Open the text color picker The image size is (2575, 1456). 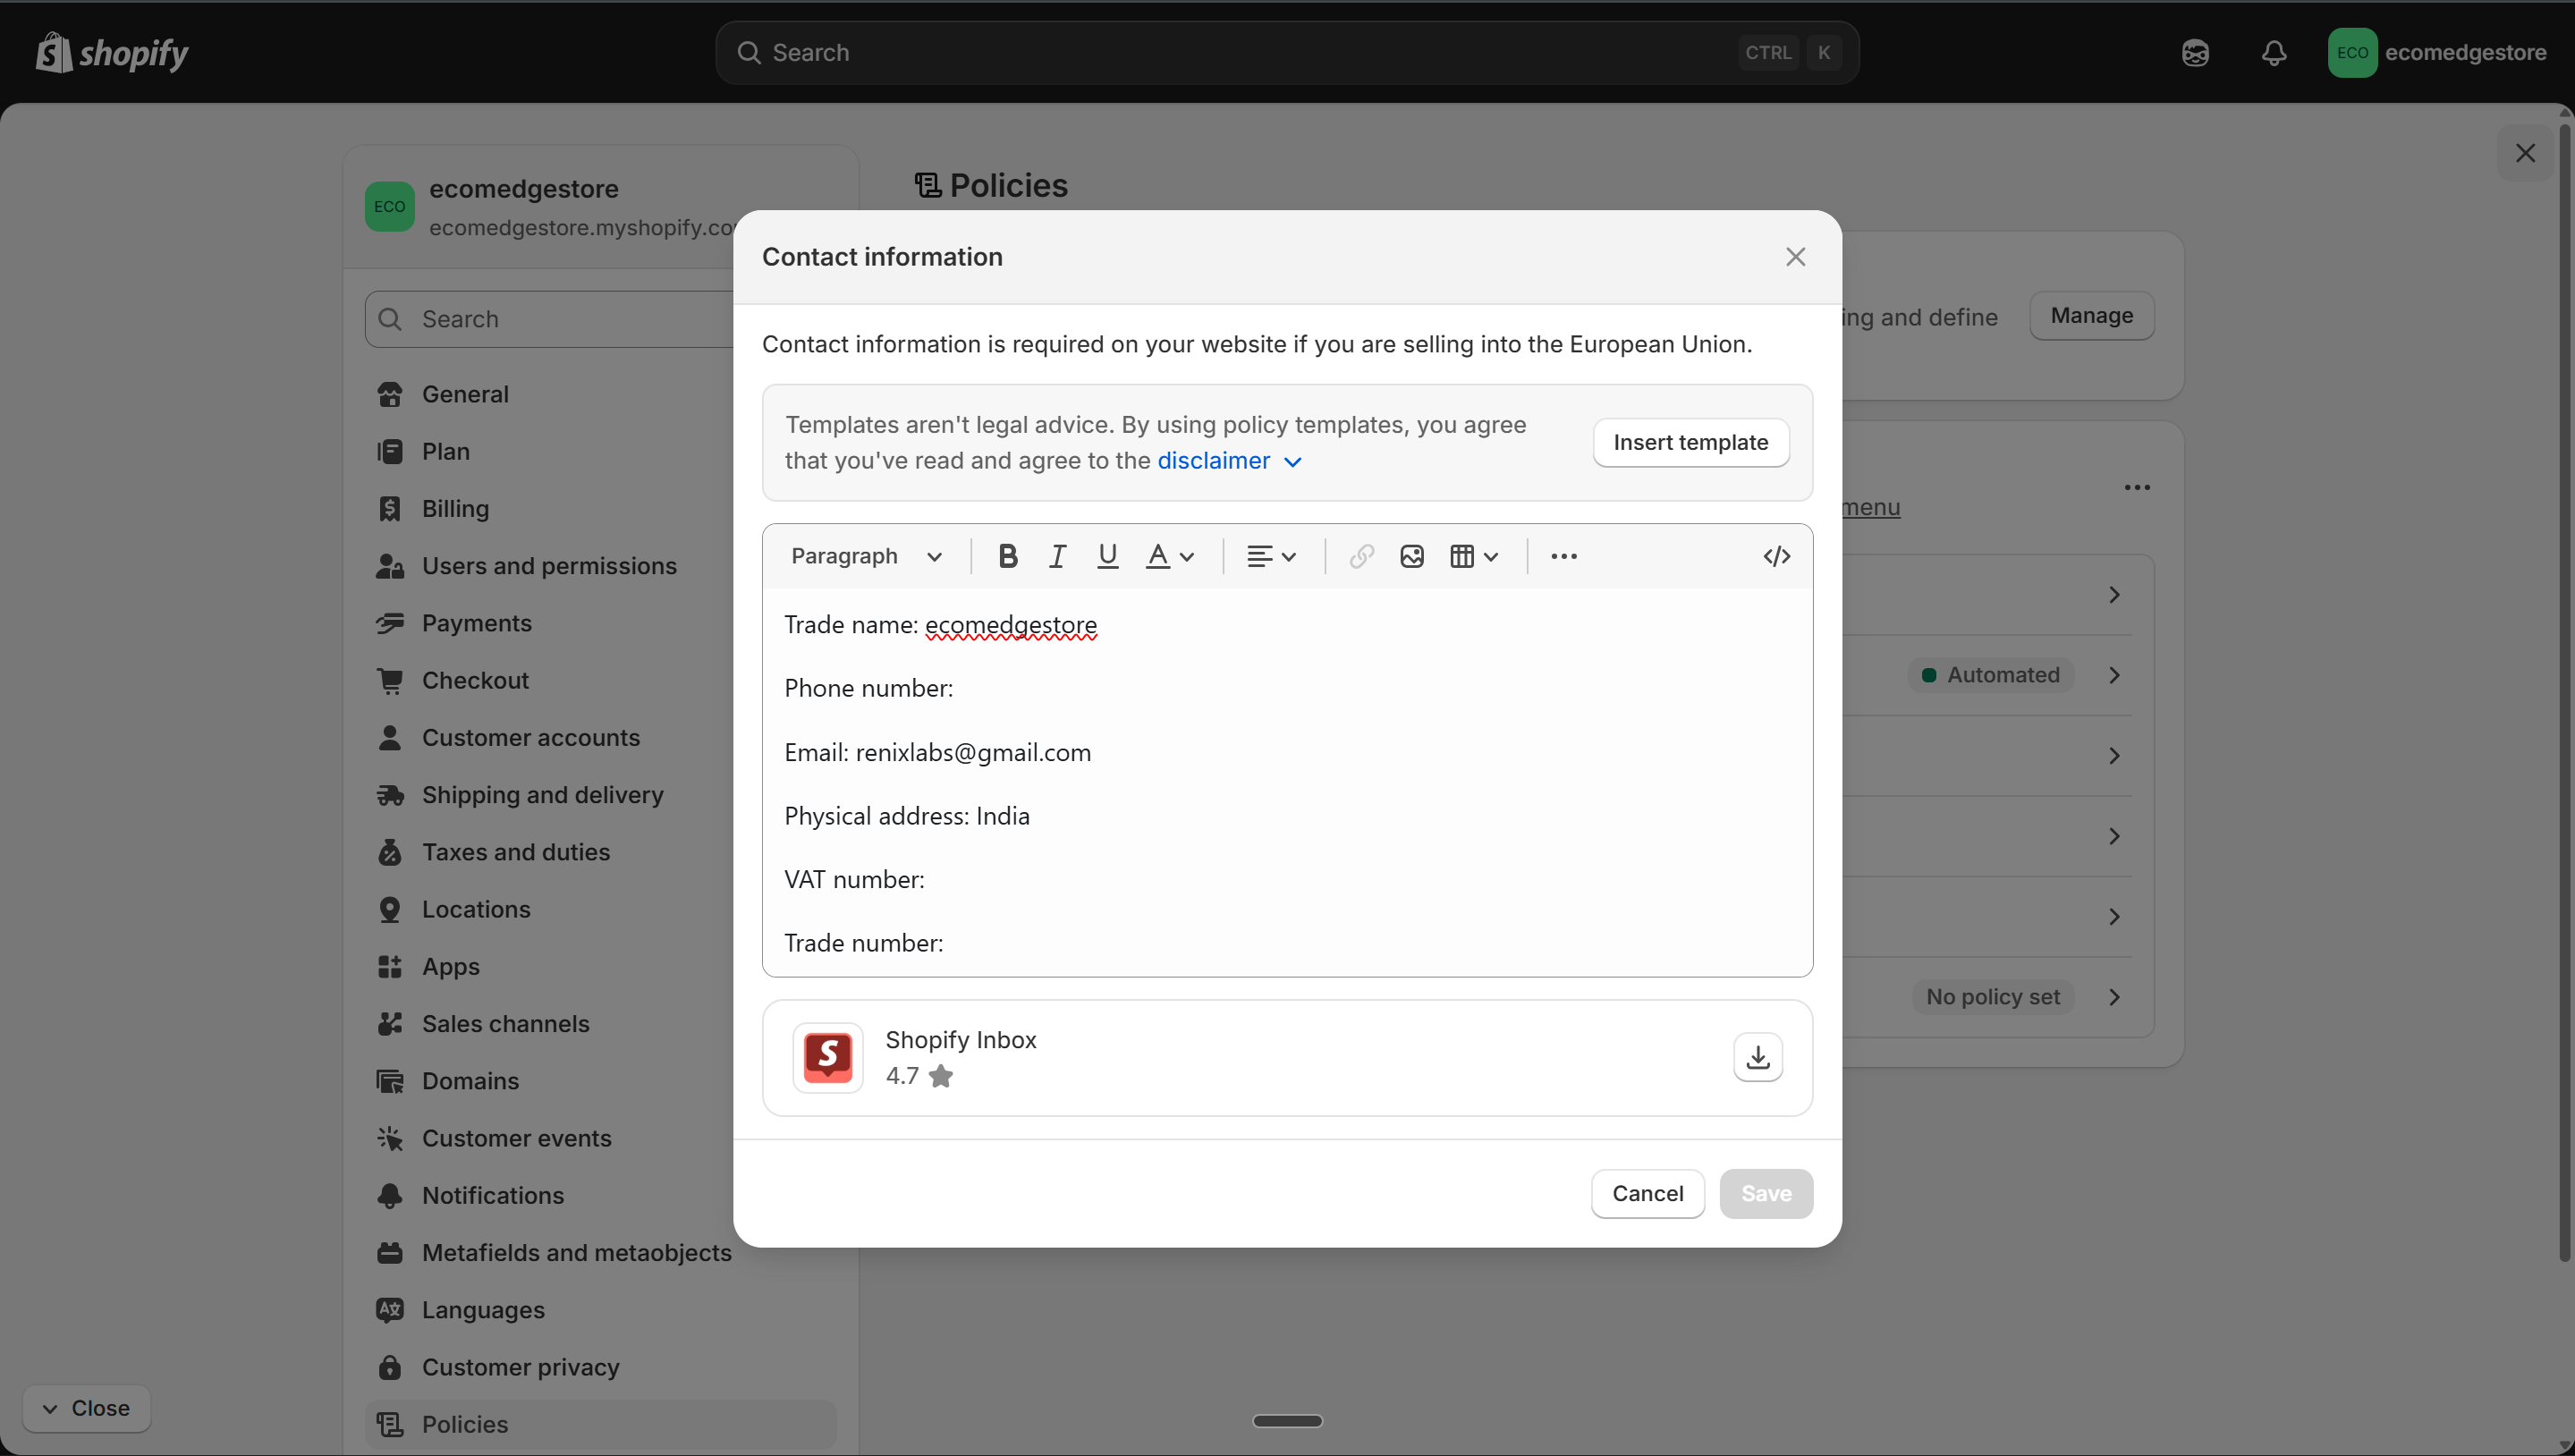1168,556
